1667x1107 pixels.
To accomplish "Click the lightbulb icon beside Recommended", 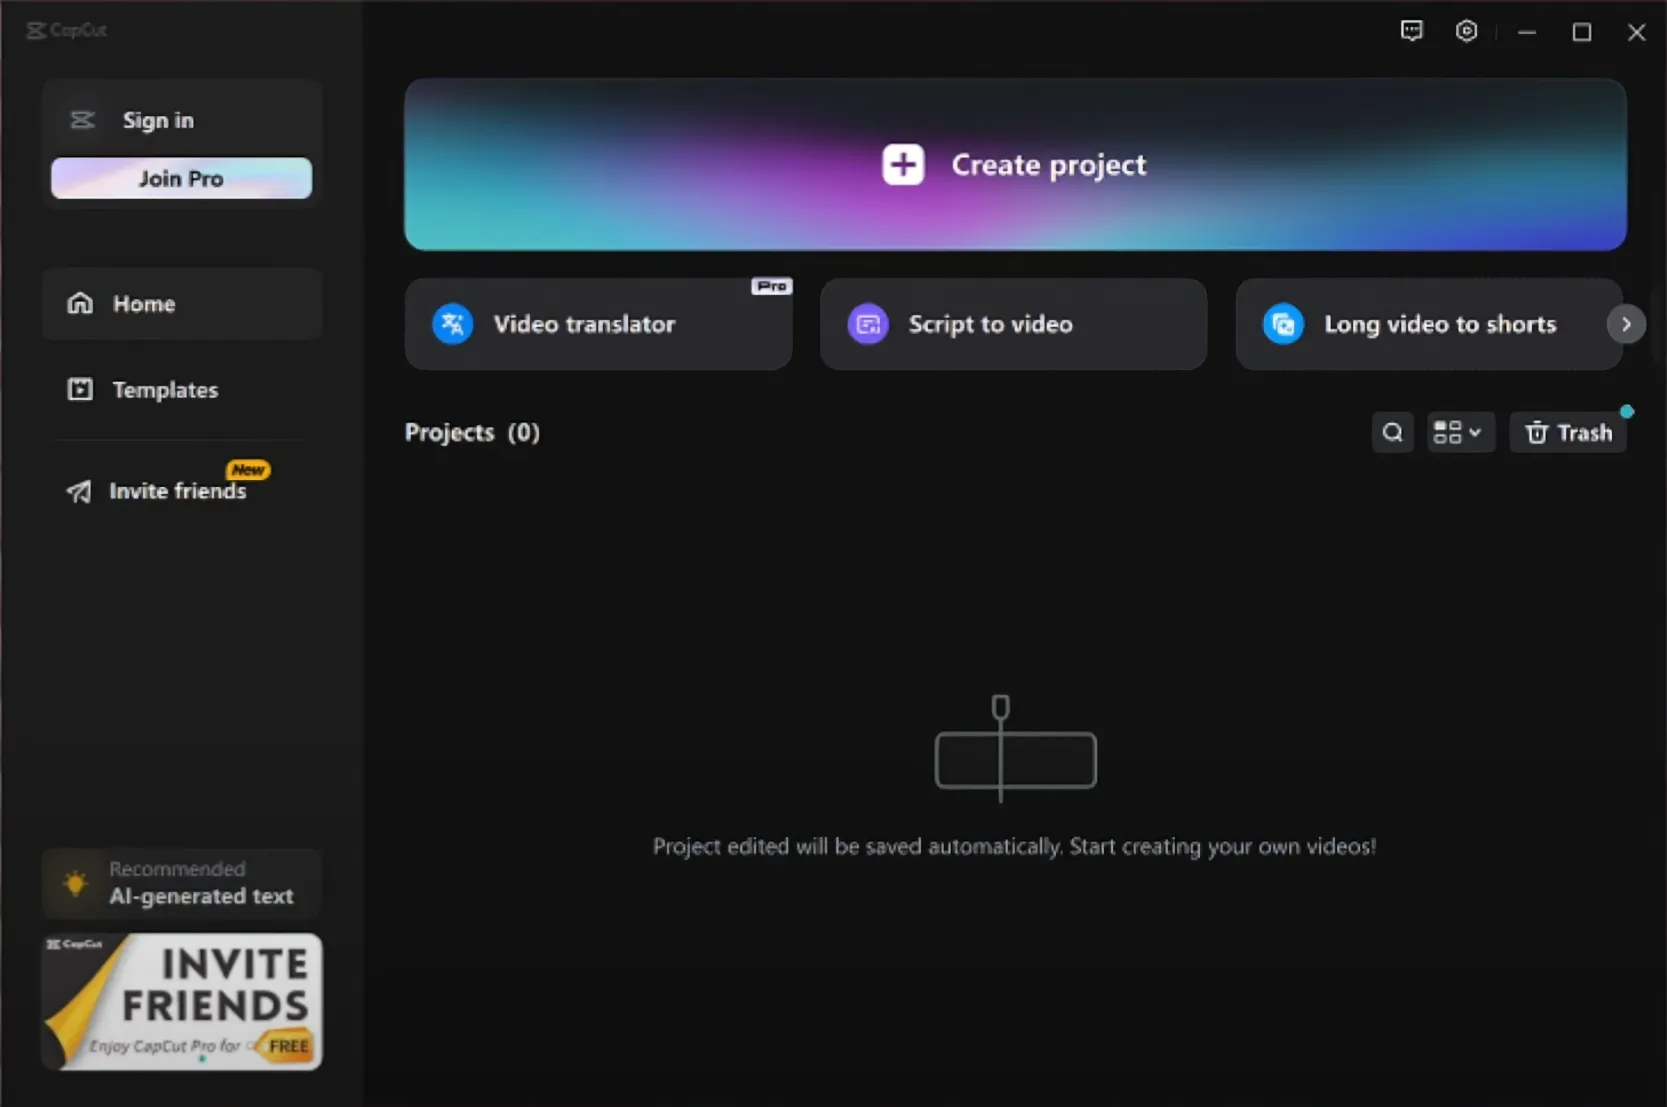I will click(x=75, y=884).
